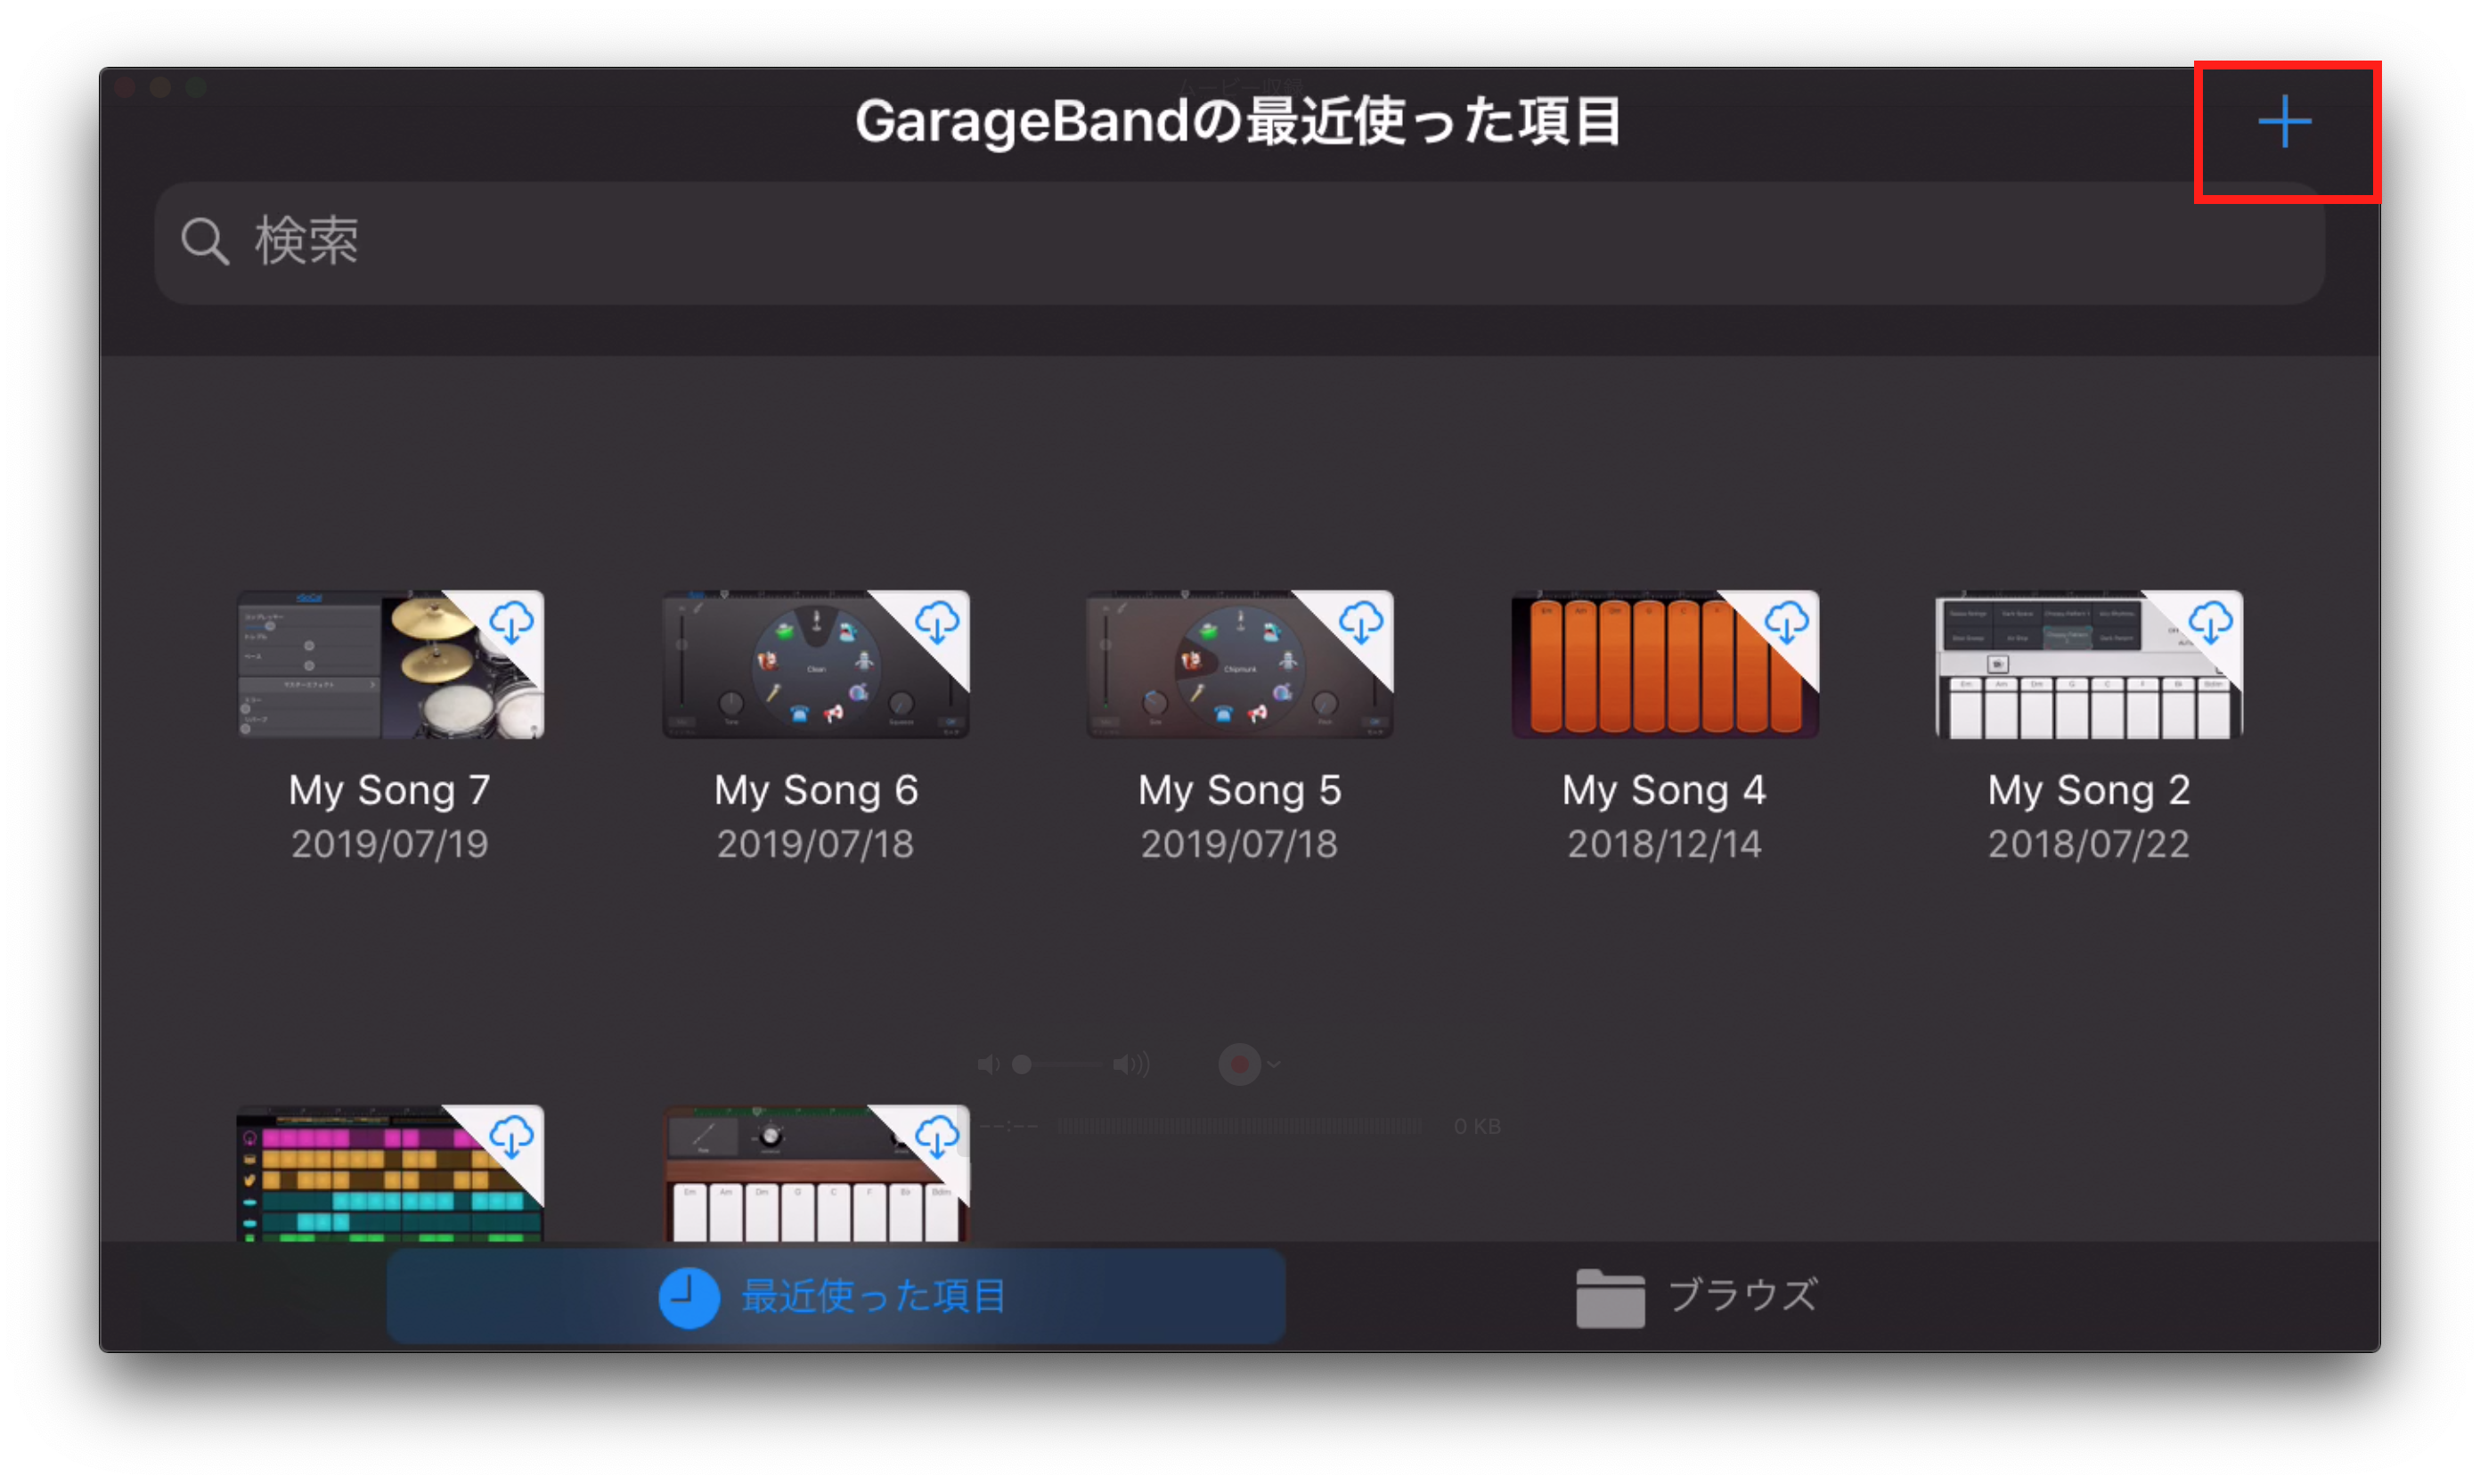Click the My Song 6 title text
The height and width of the screenshot is (1484, 2480).
coord(816,790)
